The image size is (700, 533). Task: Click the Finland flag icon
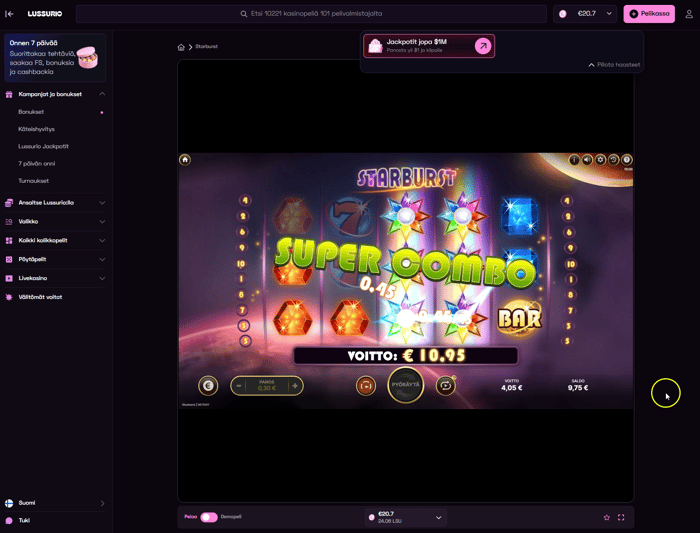(x=9, y=503)
